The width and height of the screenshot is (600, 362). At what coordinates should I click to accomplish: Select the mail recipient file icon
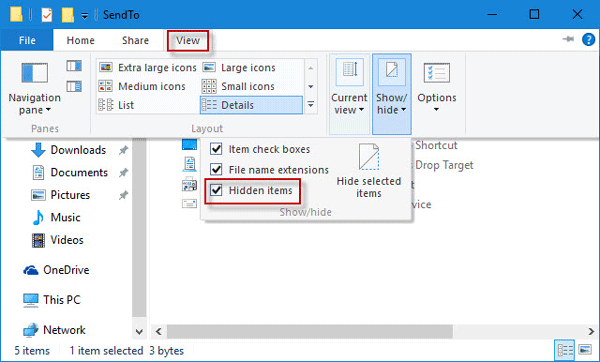click(x=189, y=203)
